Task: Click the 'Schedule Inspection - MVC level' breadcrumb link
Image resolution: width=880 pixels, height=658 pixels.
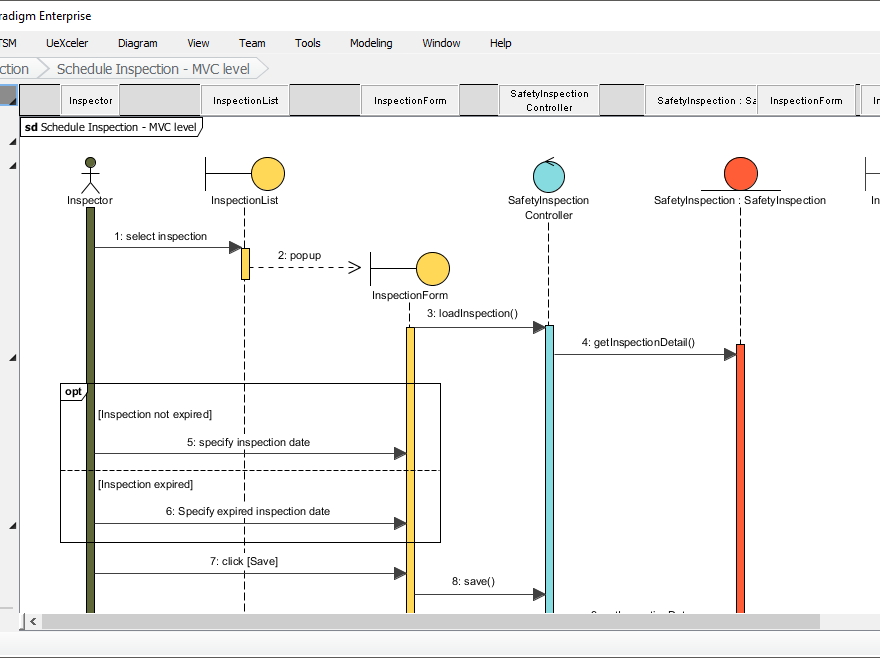Action: 152,68
